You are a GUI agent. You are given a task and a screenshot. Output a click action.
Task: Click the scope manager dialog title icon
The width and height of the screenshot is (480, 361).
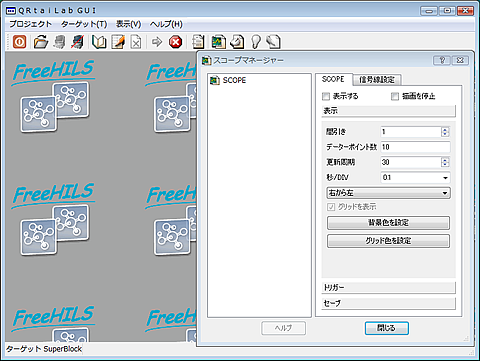pos(207,60)
